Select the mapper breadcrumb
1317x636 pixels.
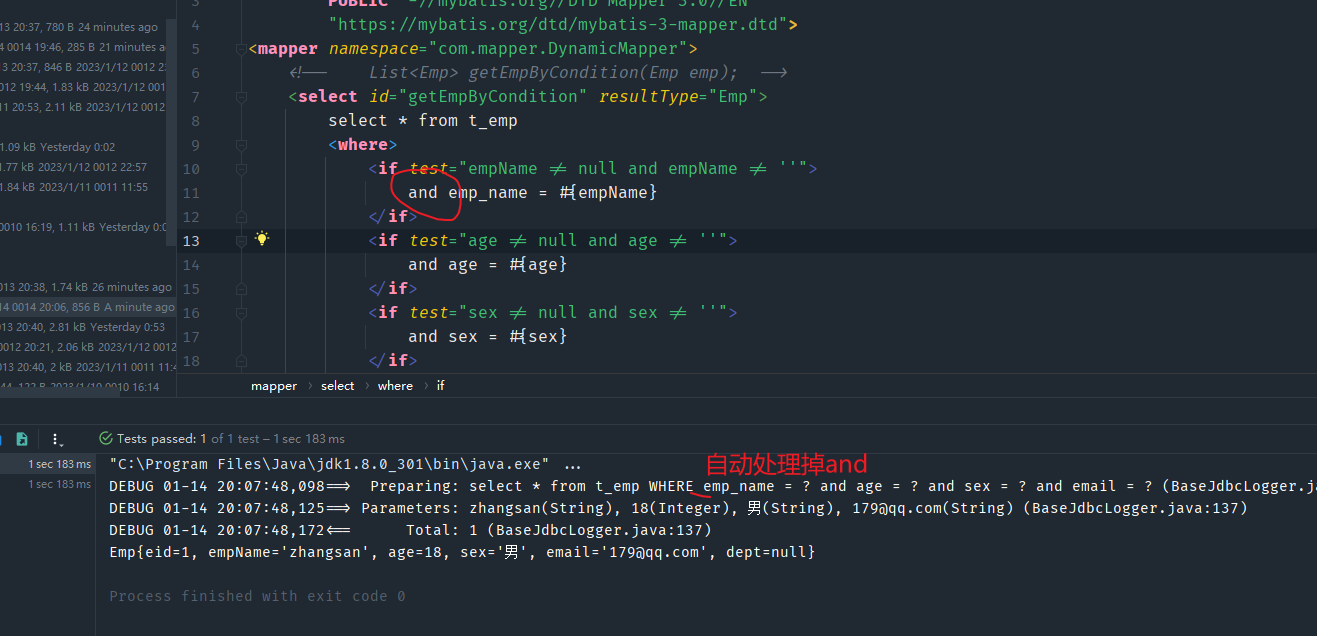click(x=273, y=386)
